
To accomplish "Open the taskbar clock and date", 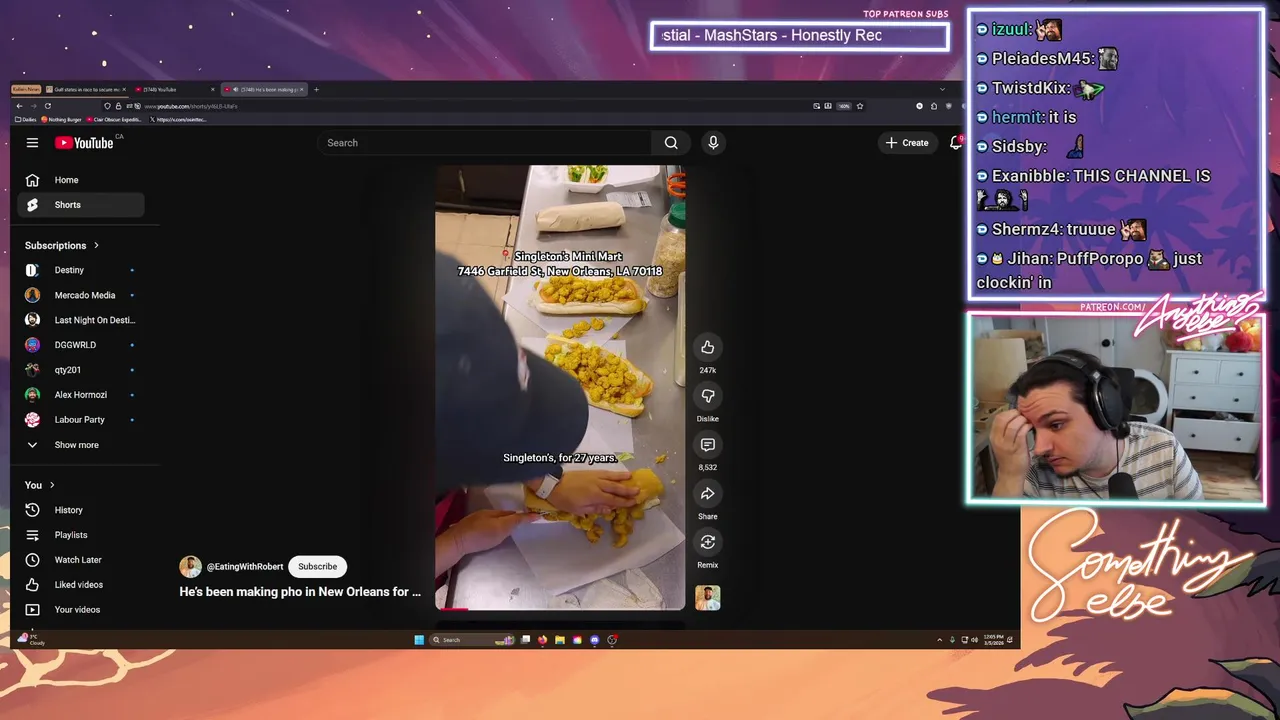I will pyautogui.click(x=993, y=640).
